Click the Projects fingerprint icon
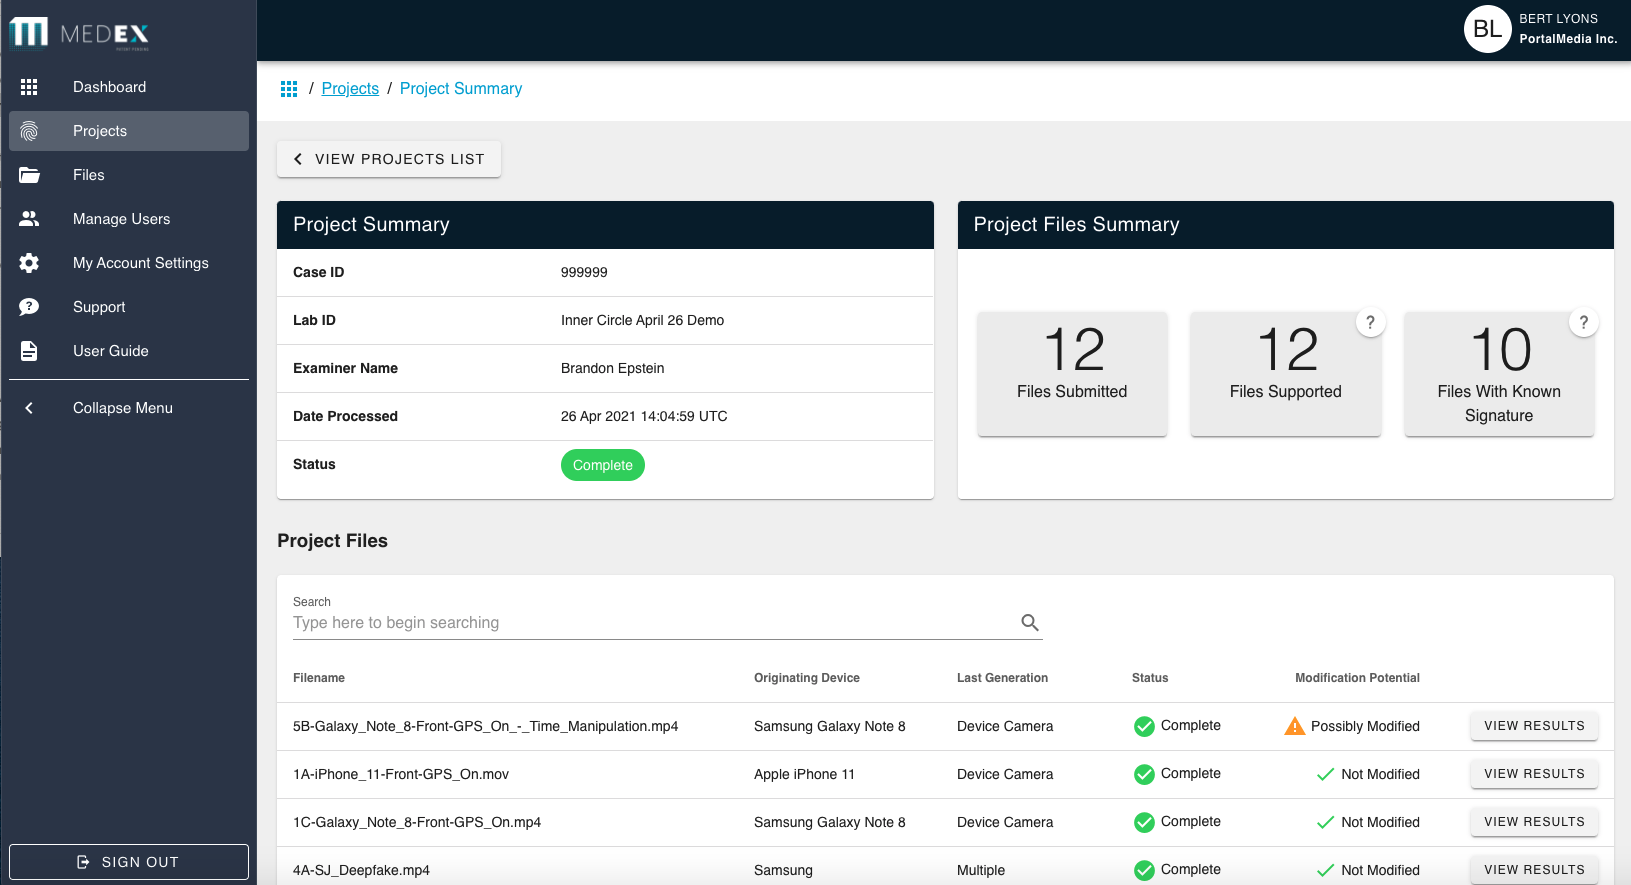 click(x=29, y=131)
